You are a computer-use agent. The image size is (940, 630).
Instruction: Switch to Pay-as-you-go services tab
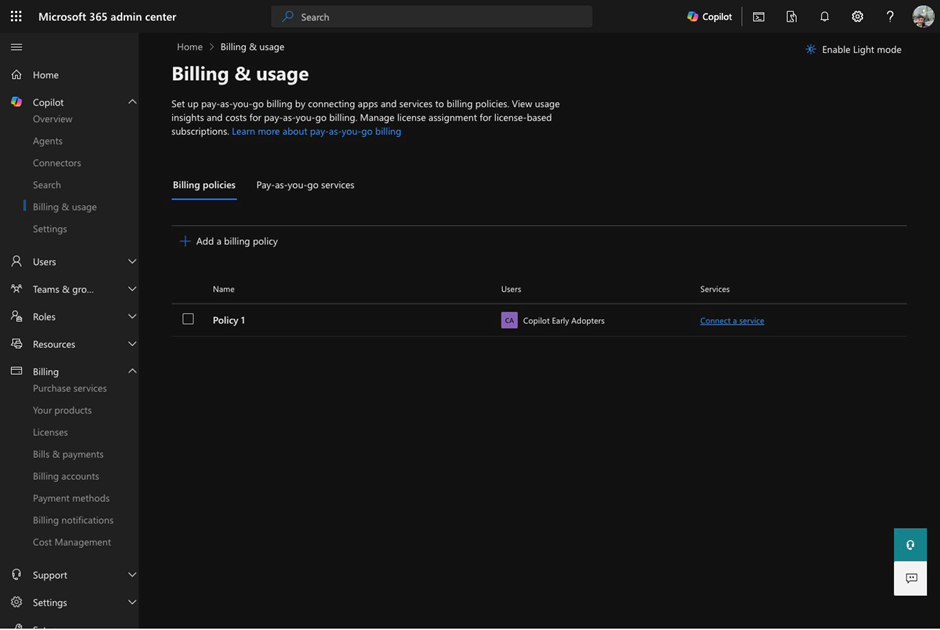[305, 185]
